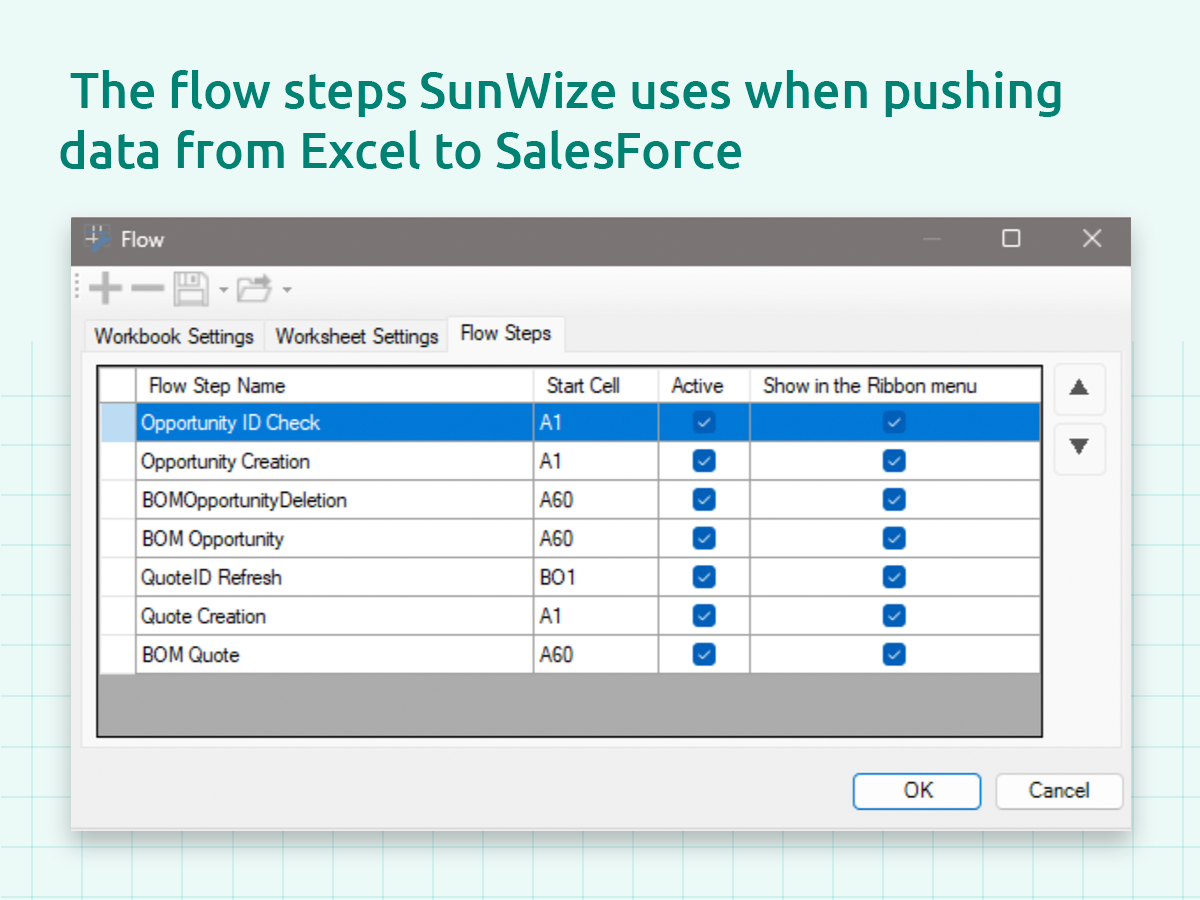Move selected step down with down arrow
This screenshot has height=900, width=1200.
point(1079,448)
